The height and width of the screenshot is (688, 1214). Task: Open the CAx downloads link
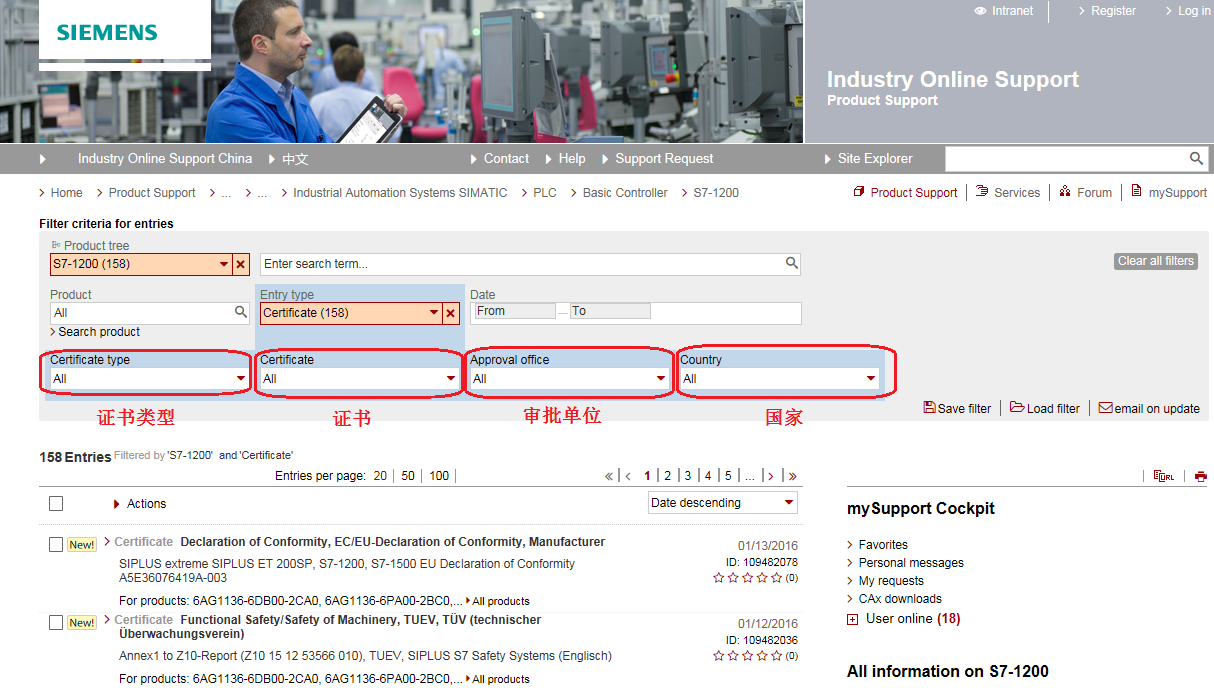pos(900,599)
